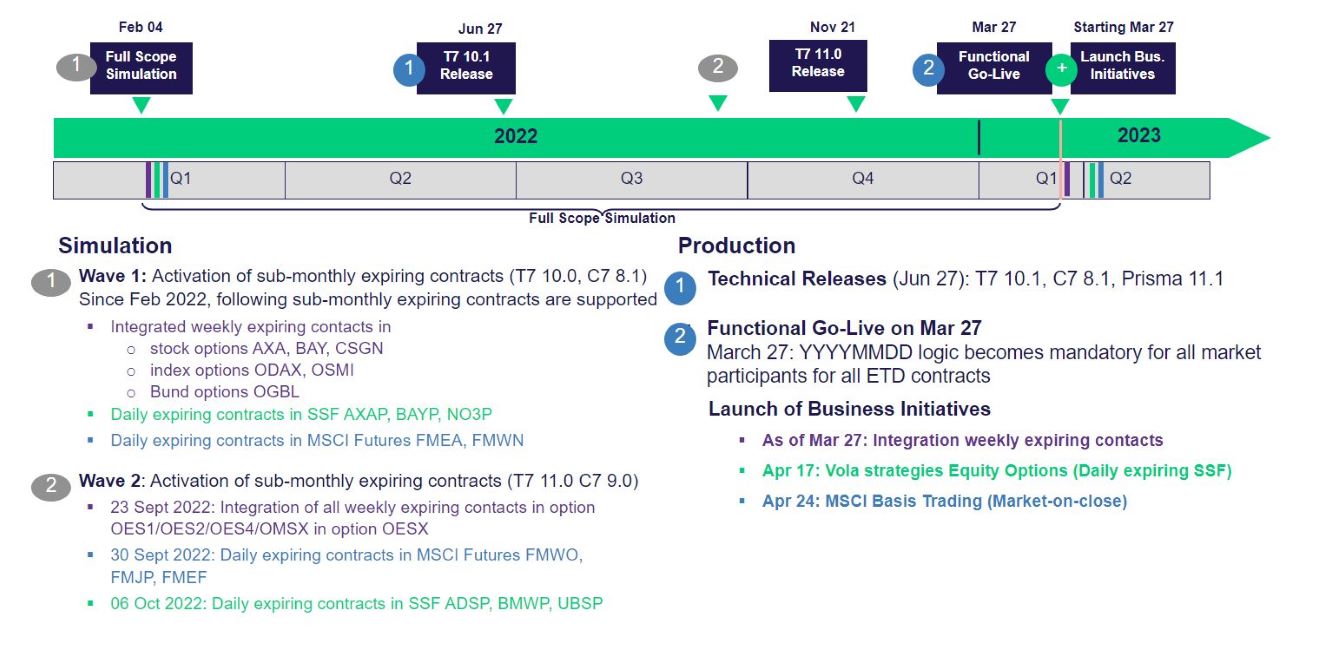Image resolution: width=1320 pixels, height=664 pixels.
Task: Click the Full Scope Simulation milestone box
Action: pos(141,67)
